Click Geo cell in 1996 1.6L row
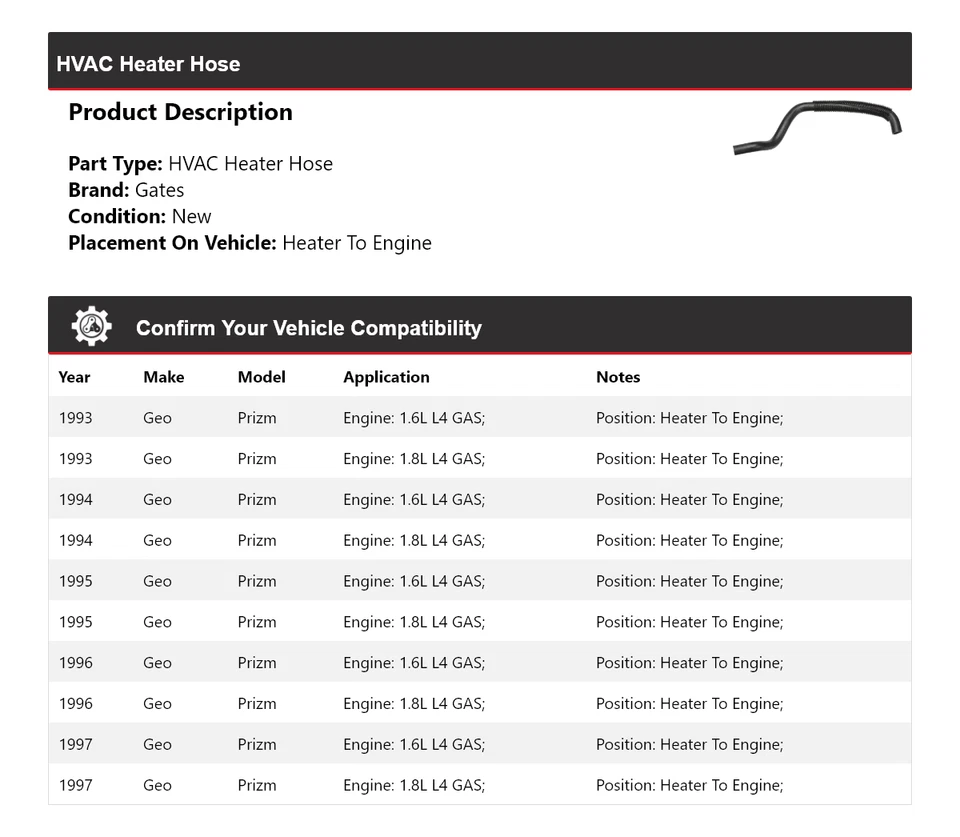The width and height of the screenshot is (960, 837). click(x=157, y=663)
